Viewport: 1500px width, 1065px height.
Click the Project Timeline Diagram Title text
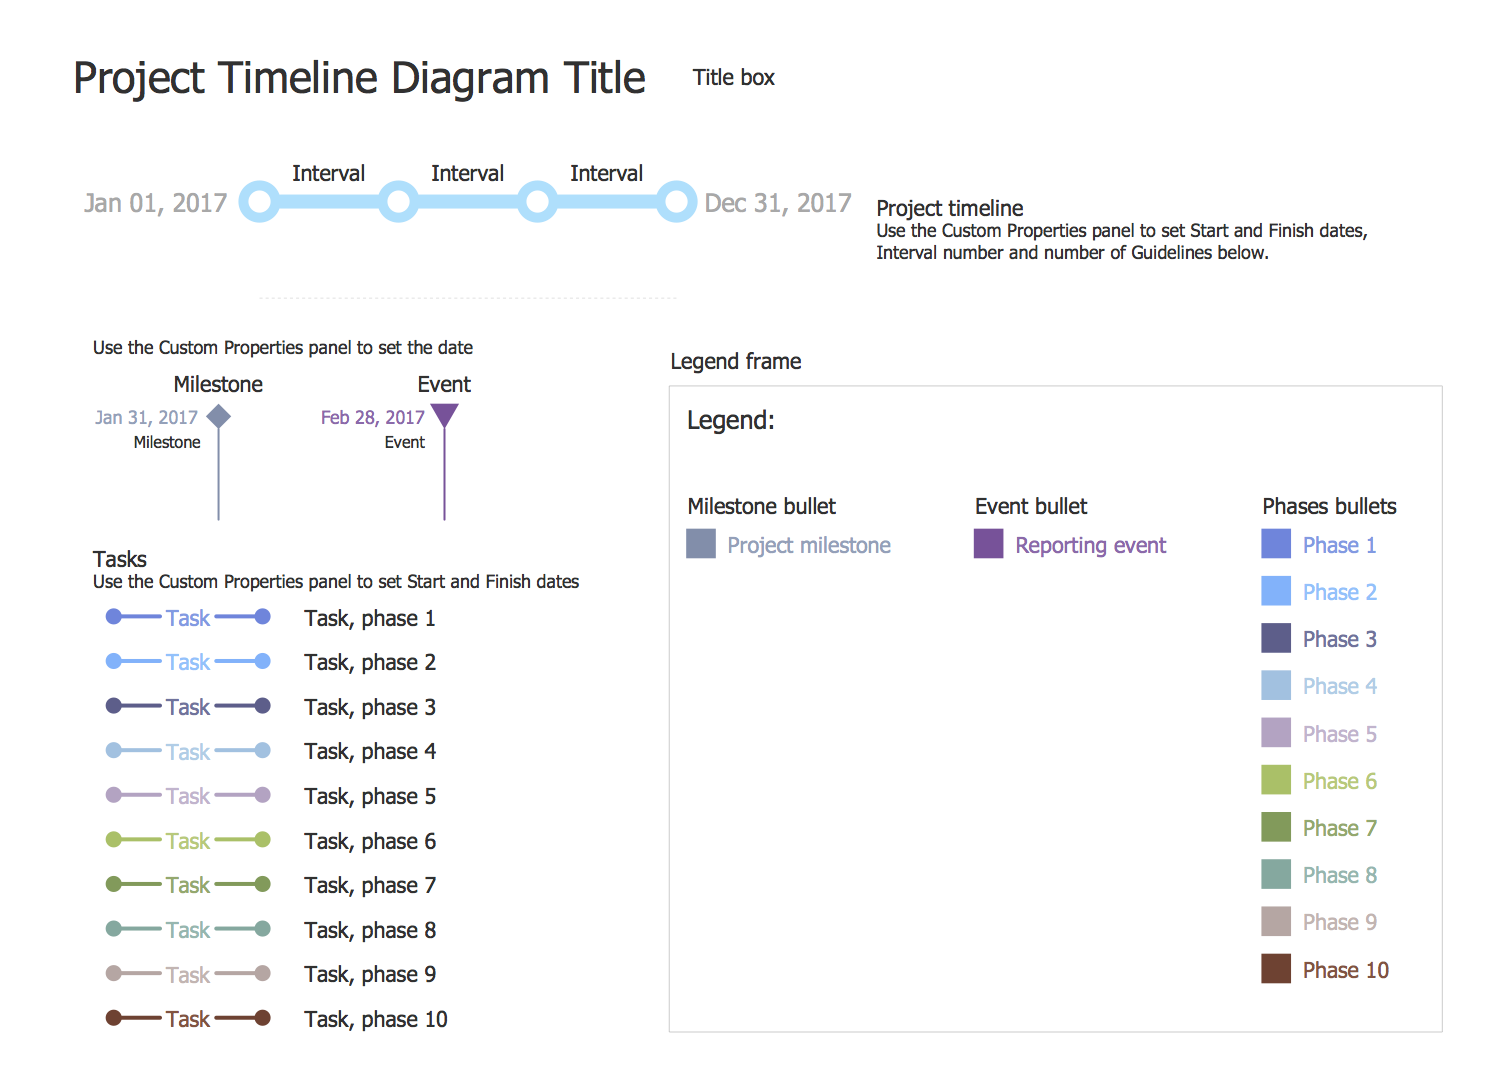(359, 78)
